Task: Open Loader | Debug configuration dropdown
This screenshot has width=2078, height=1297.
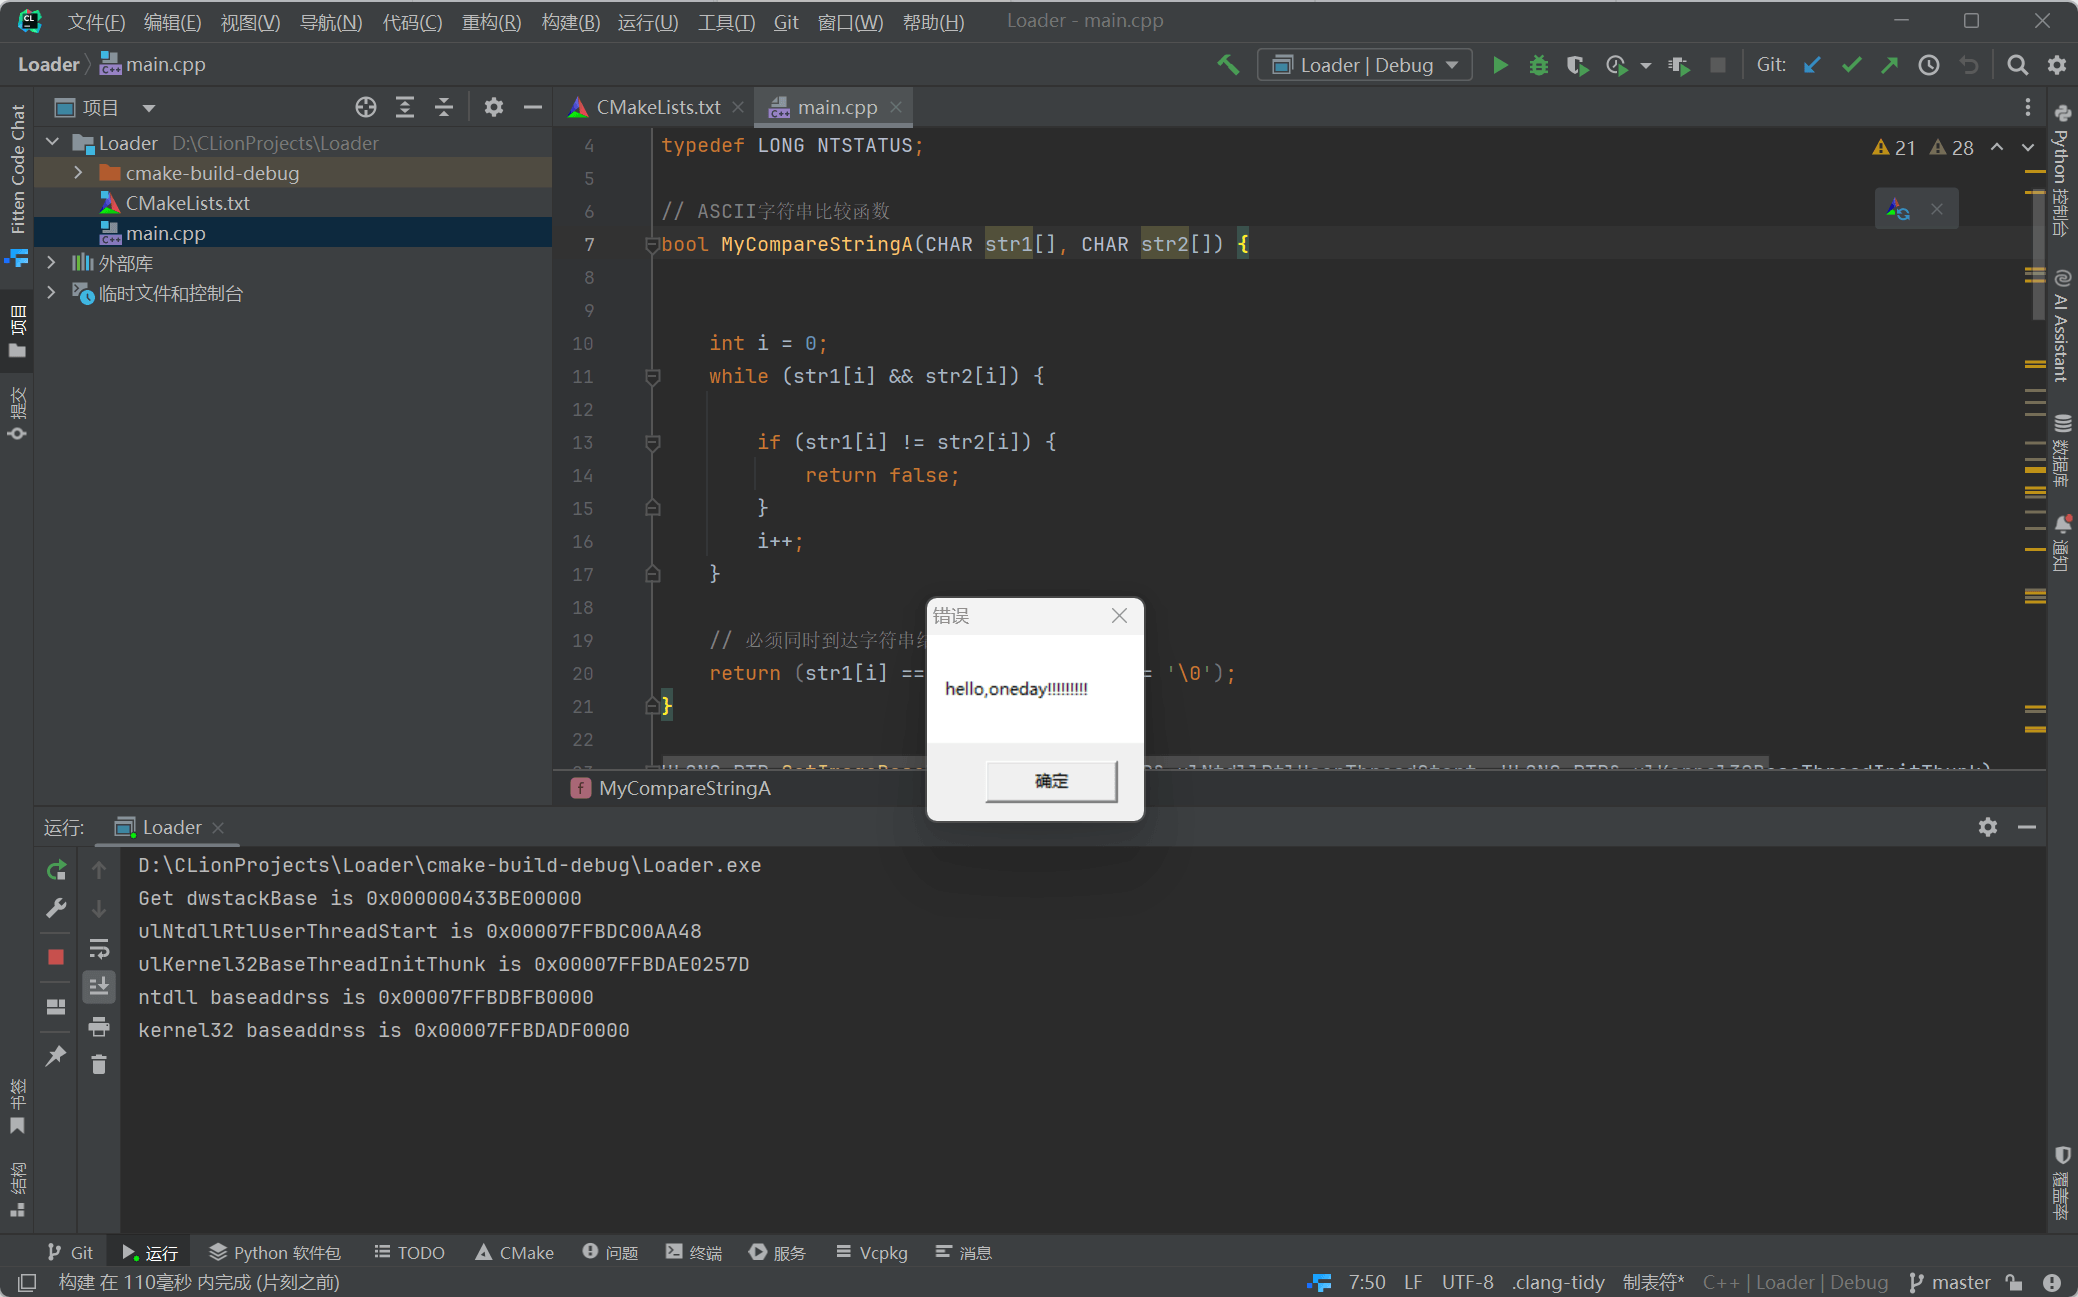Action: coord(1364,65)
